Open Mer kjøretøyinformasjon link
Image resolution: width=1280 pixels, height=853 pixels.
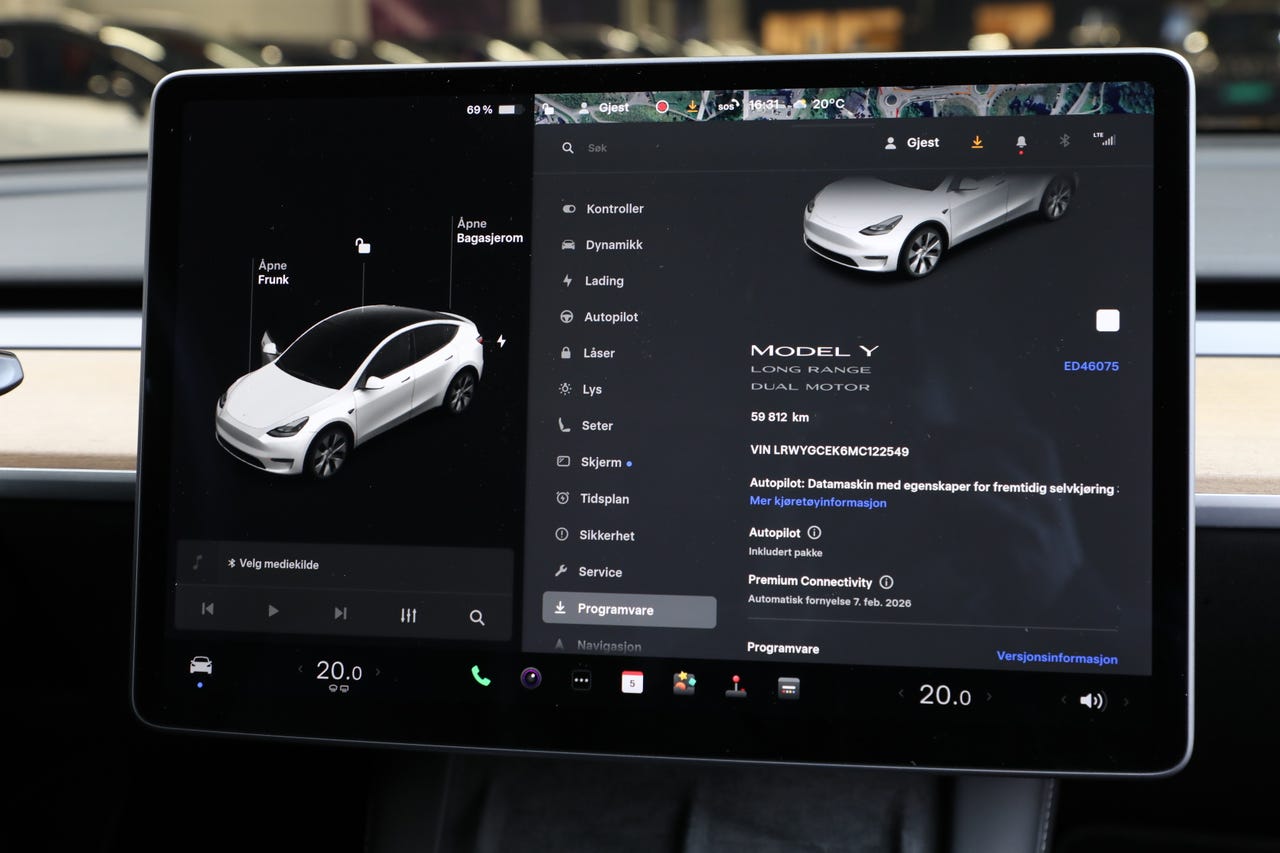click(818, 502)
